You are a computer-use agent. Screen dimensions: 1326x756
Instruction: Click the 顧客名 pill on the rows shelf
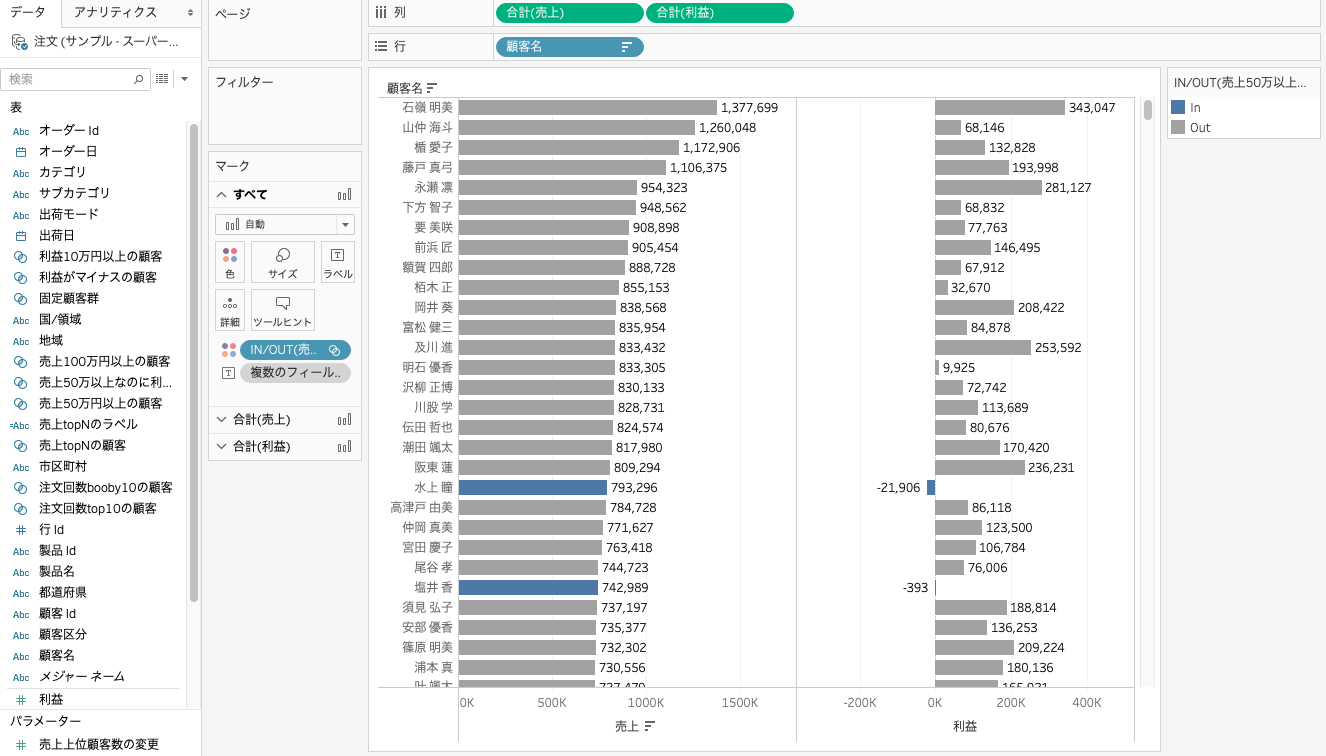(x=570, y=46)
